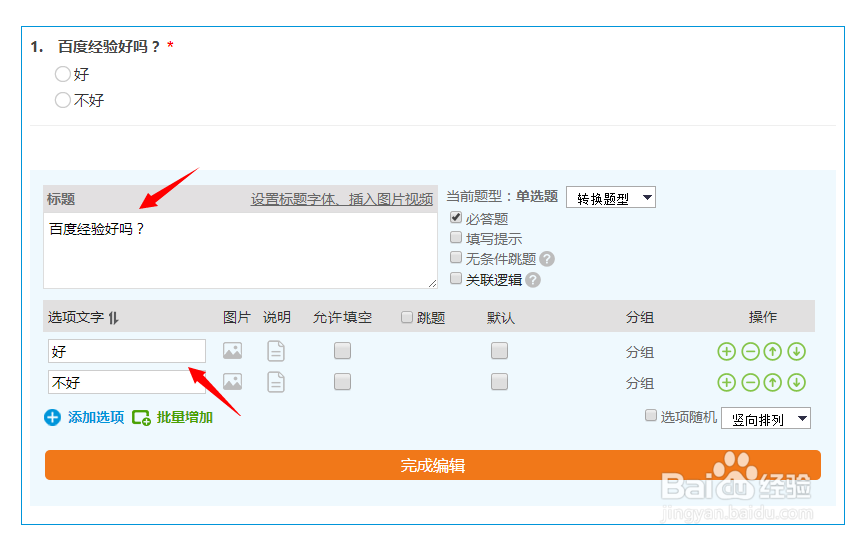Click the 当前题型：单选题 label
This screenshot has height=543, width=862.
(502, 196)
